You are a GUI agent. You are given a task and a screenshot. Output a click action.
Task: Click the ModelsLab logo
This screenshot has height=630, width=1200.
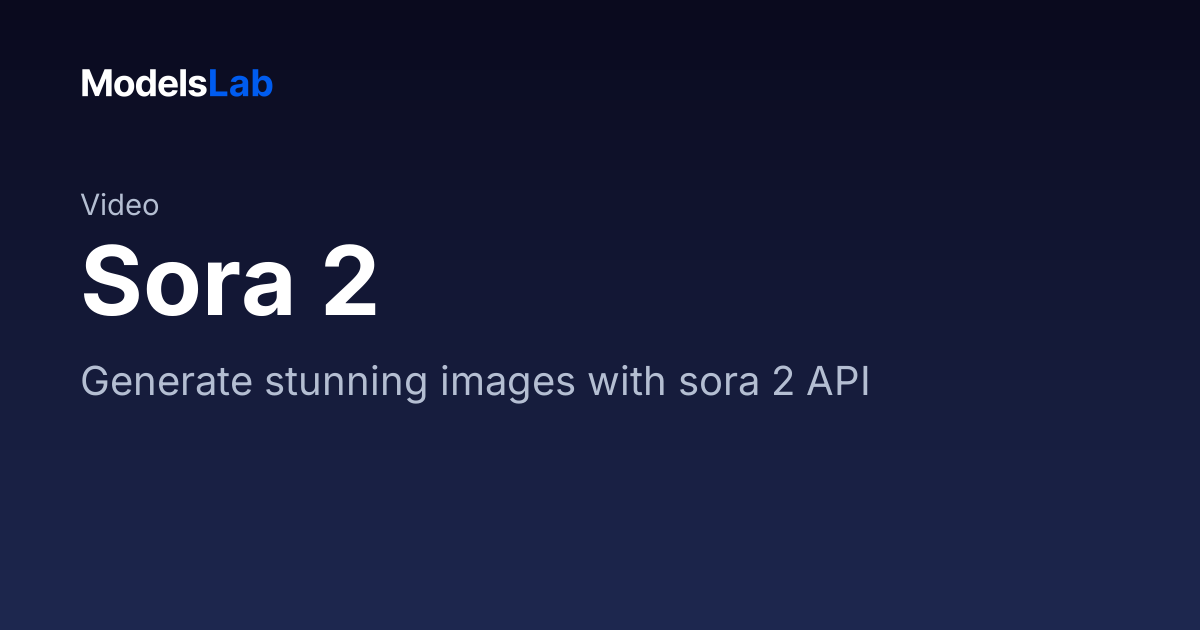coord(177,84)
